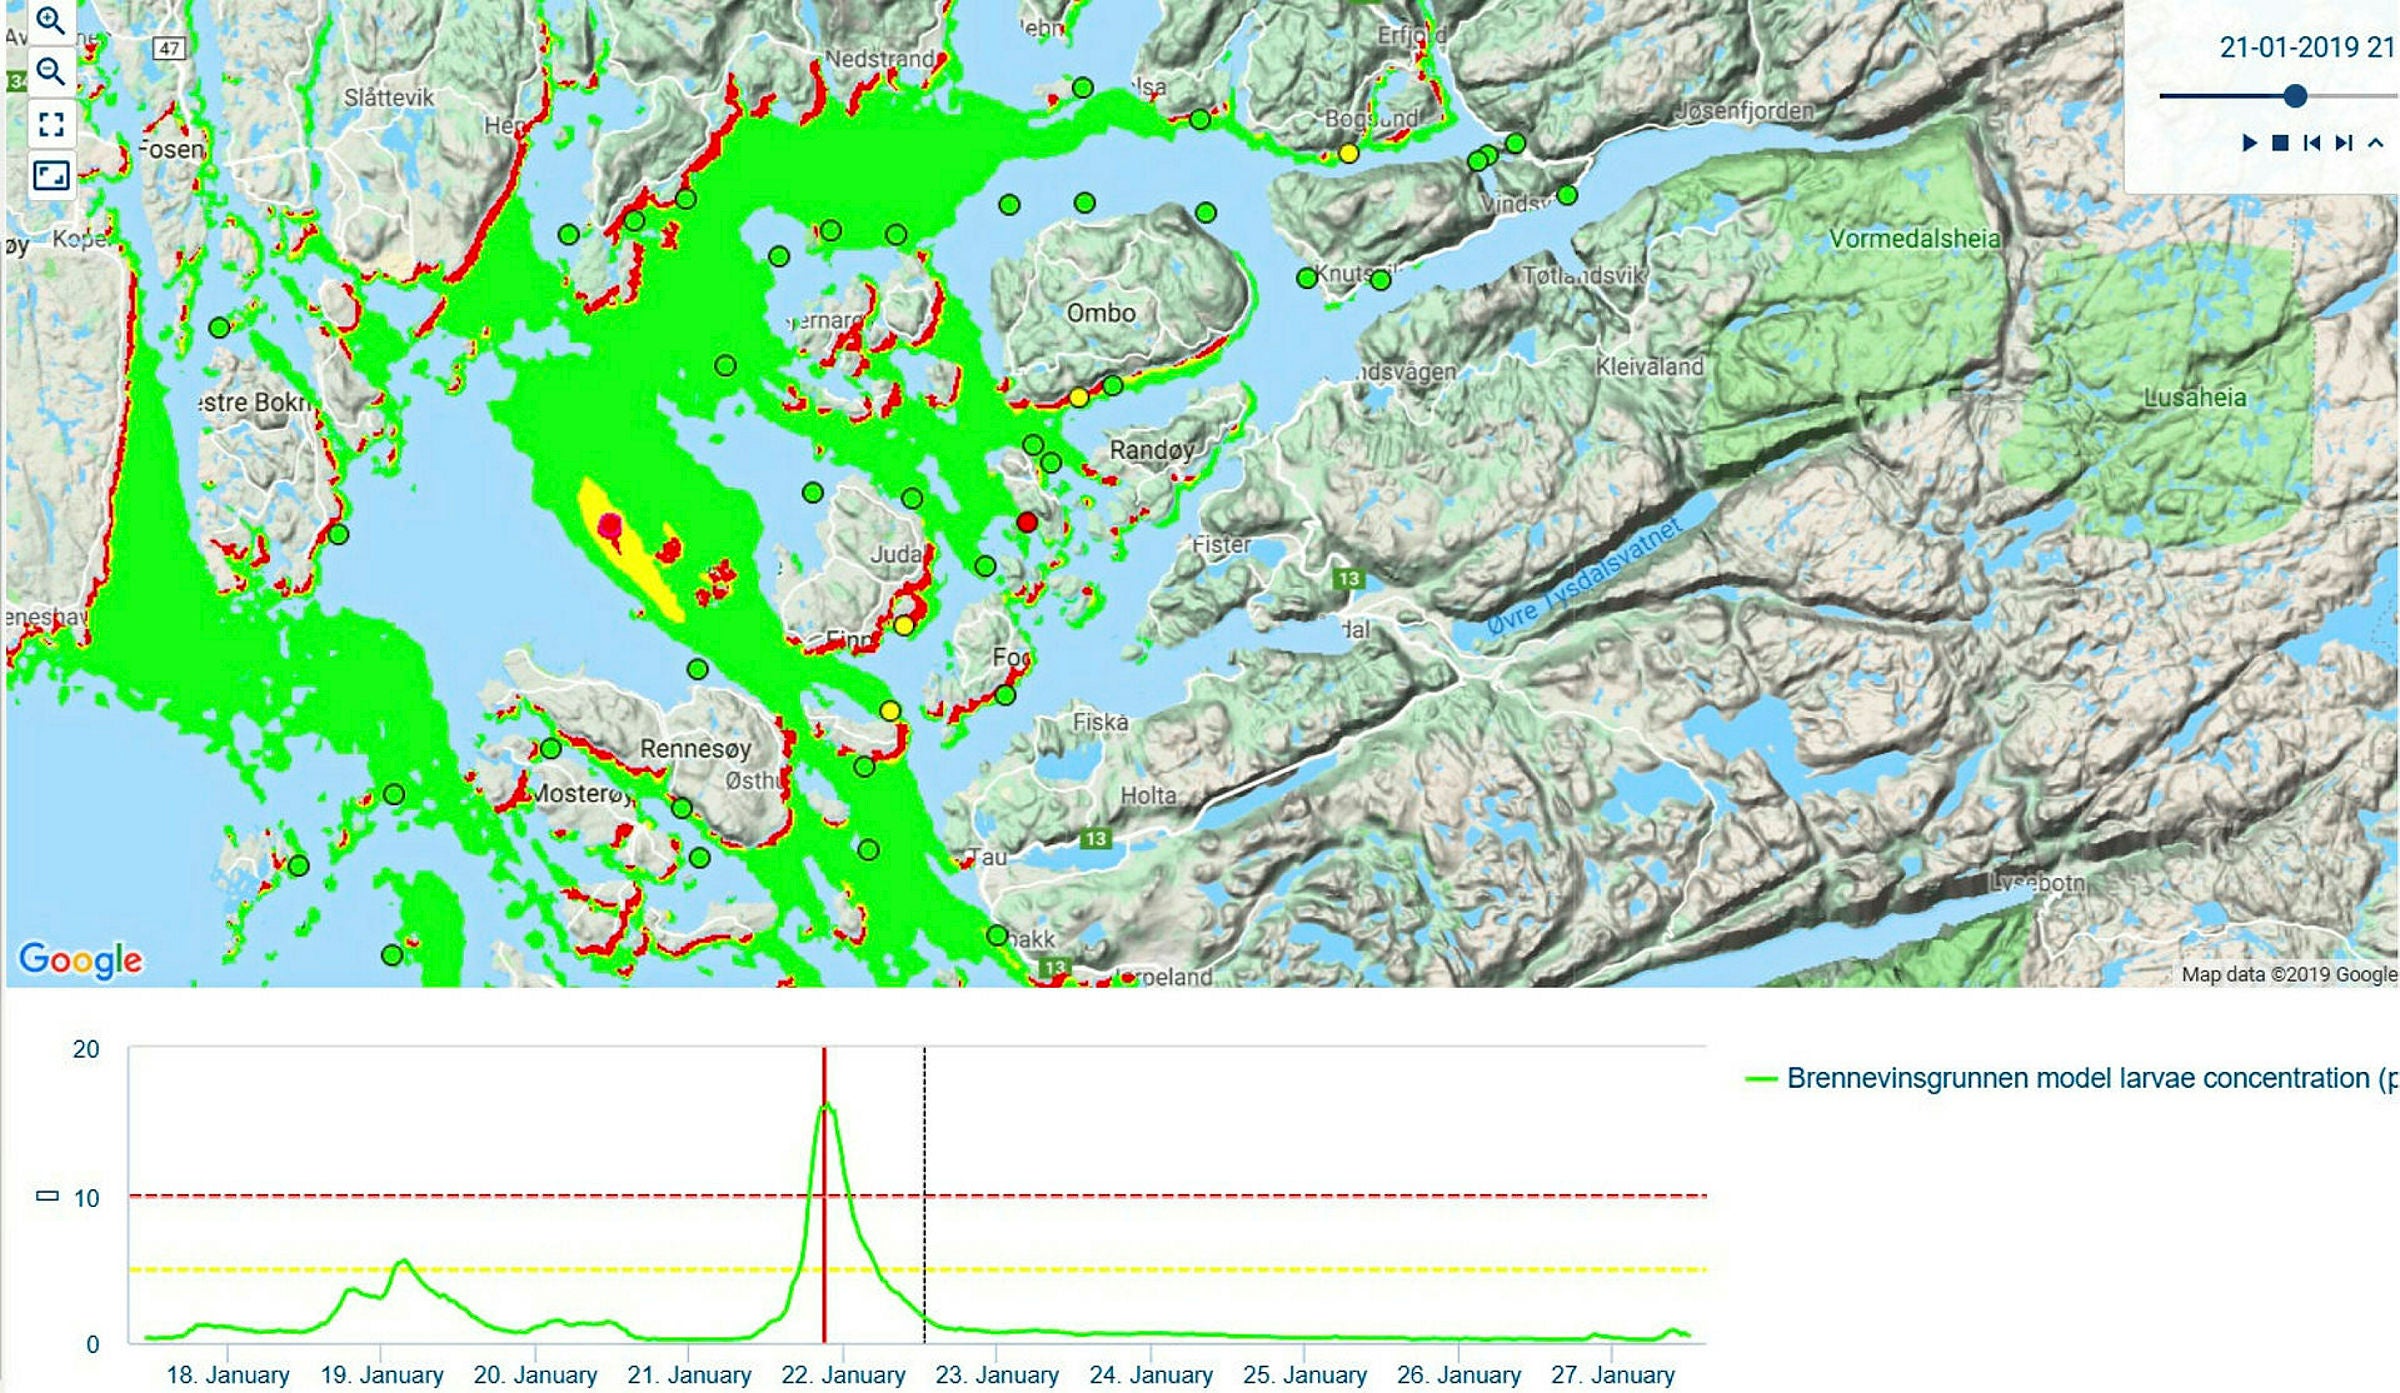Zoom out of the map
2400x1393 pixels.
tap(50, 71)
